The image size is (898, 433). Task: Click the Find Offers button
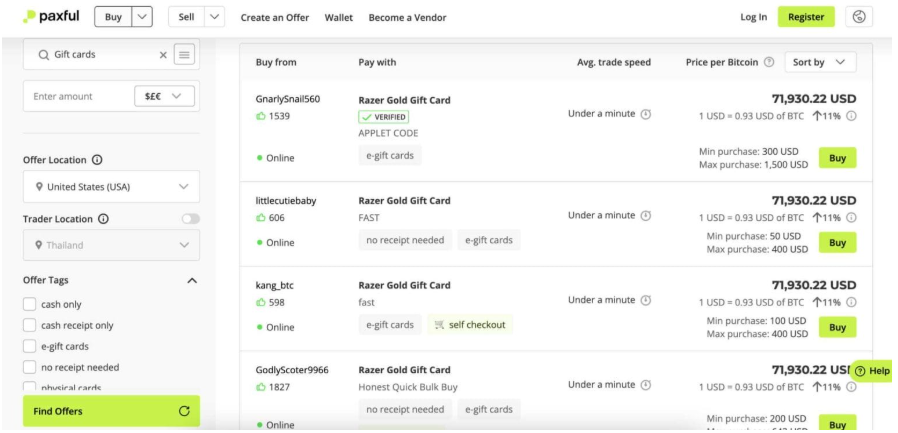point(111,411)
